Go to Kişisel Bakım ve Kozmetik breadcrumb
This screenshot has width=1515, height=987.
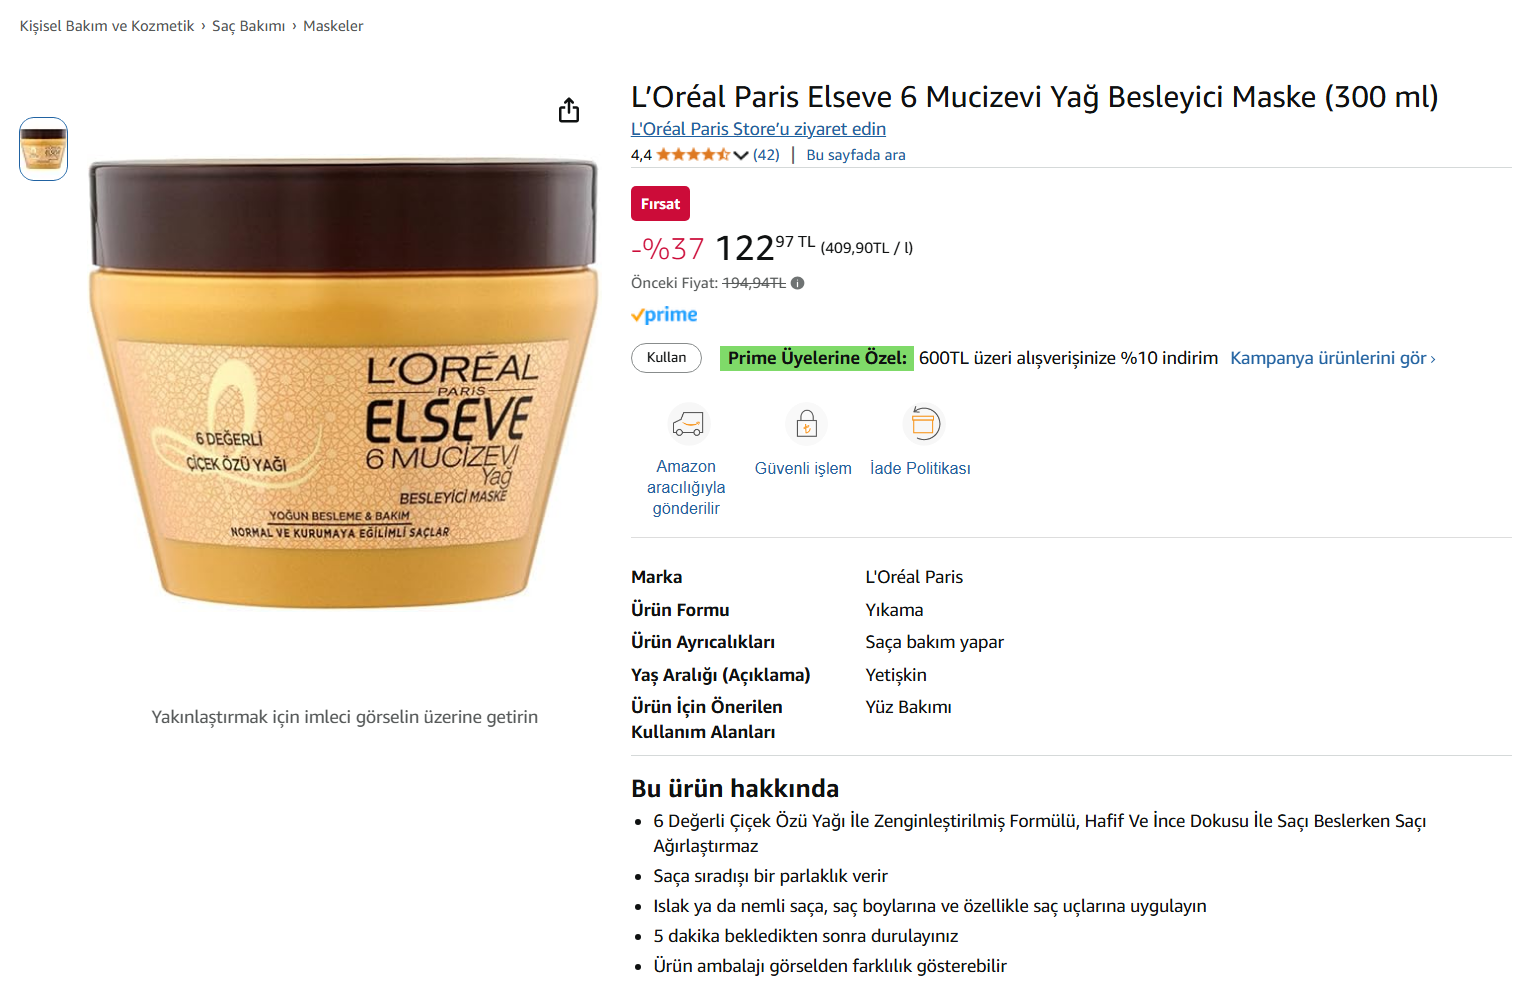coord(107,26)
